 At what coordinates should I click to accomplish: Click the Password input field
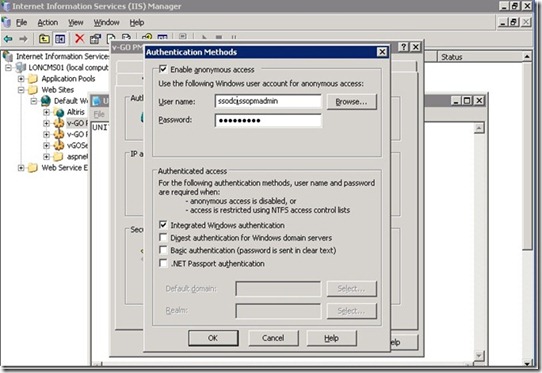point(268,120)
